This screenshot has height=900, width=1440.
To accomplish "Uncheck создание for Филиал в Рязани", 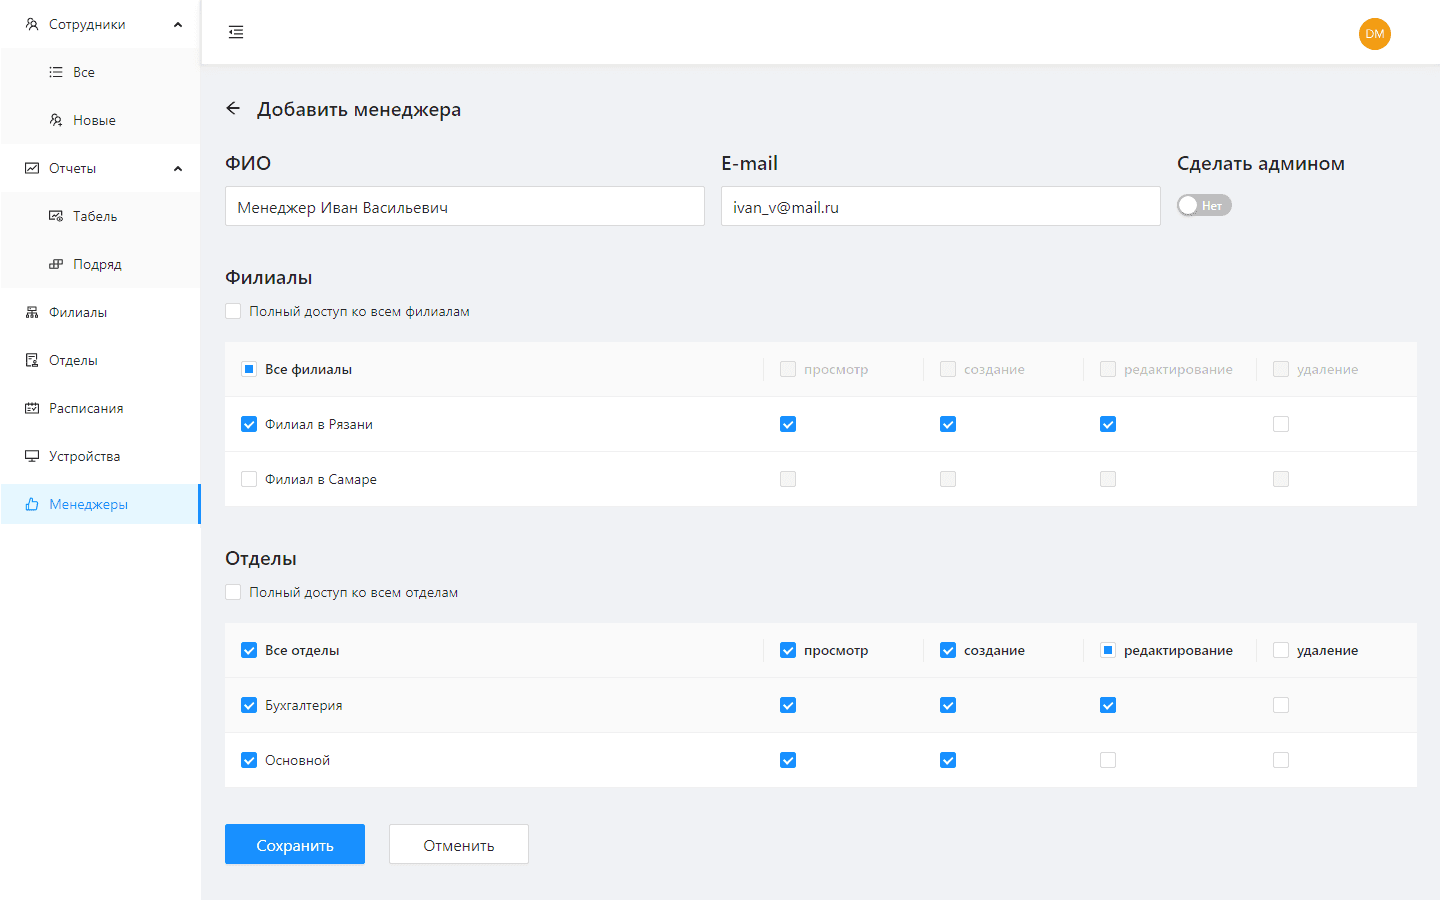I will coord(948,424).
